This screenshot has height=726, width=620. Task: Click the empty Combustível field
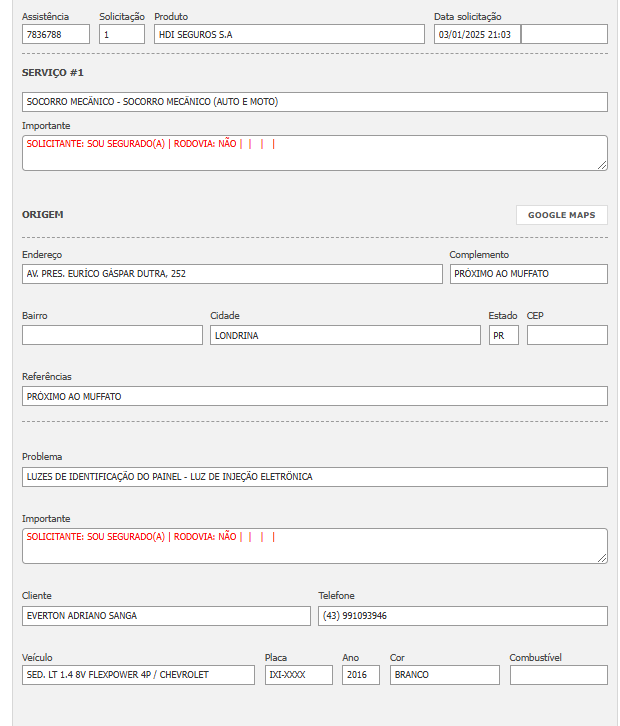pos(558,675)
